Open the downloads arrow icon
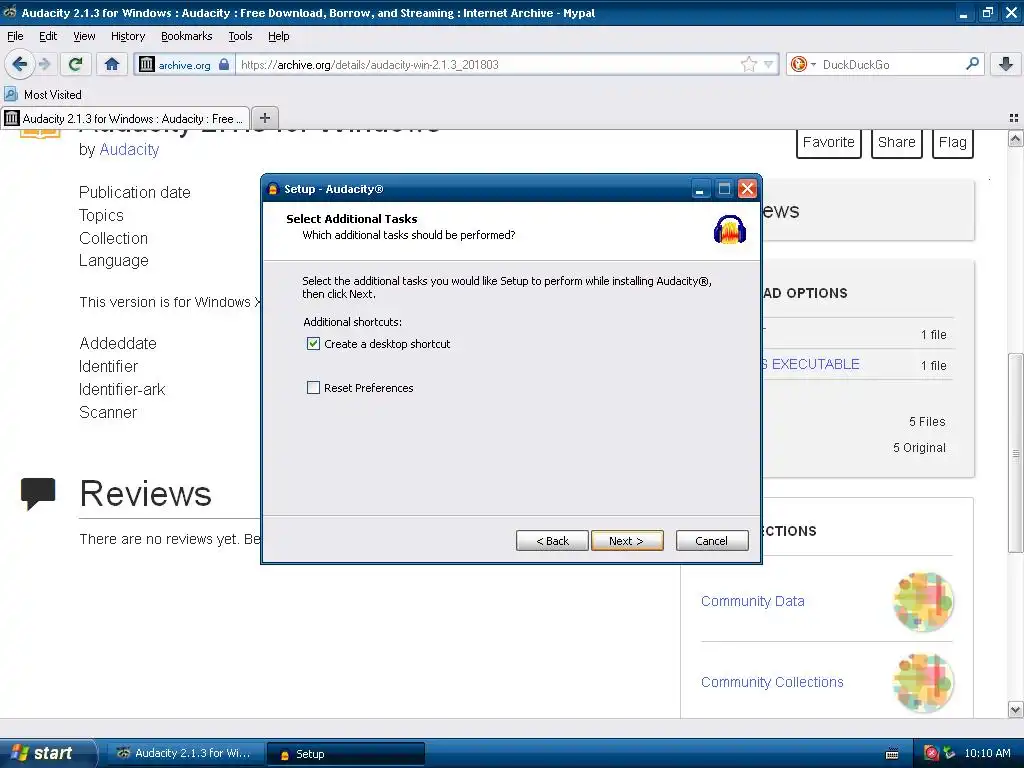 1006,64
